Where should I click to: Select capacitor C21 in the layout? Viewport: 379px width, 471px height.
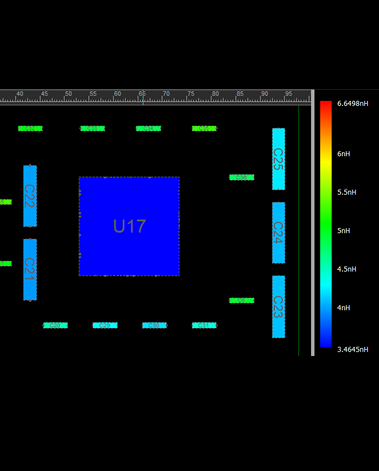[30, 270]
